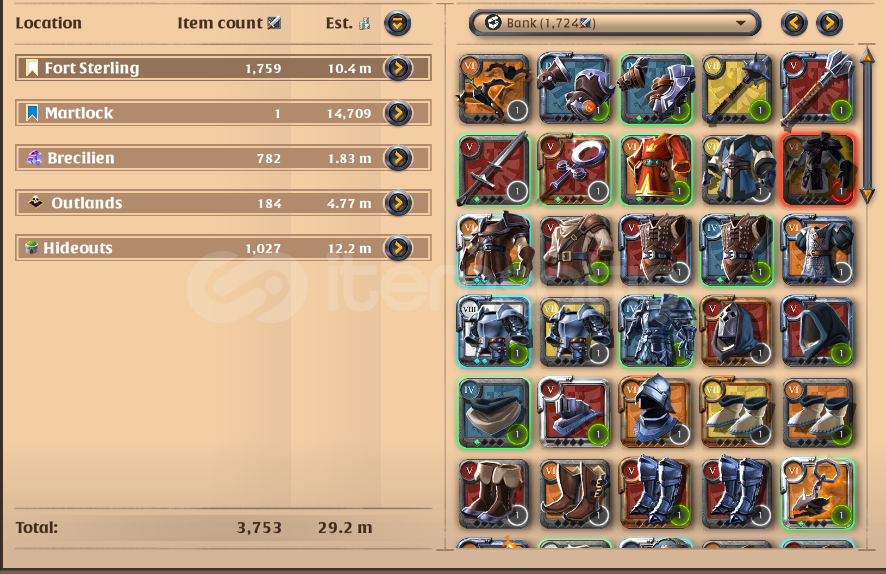The image size is (886, 574).
Task: Open the Fort Sterling location arrow
Action: click(398, 68)
